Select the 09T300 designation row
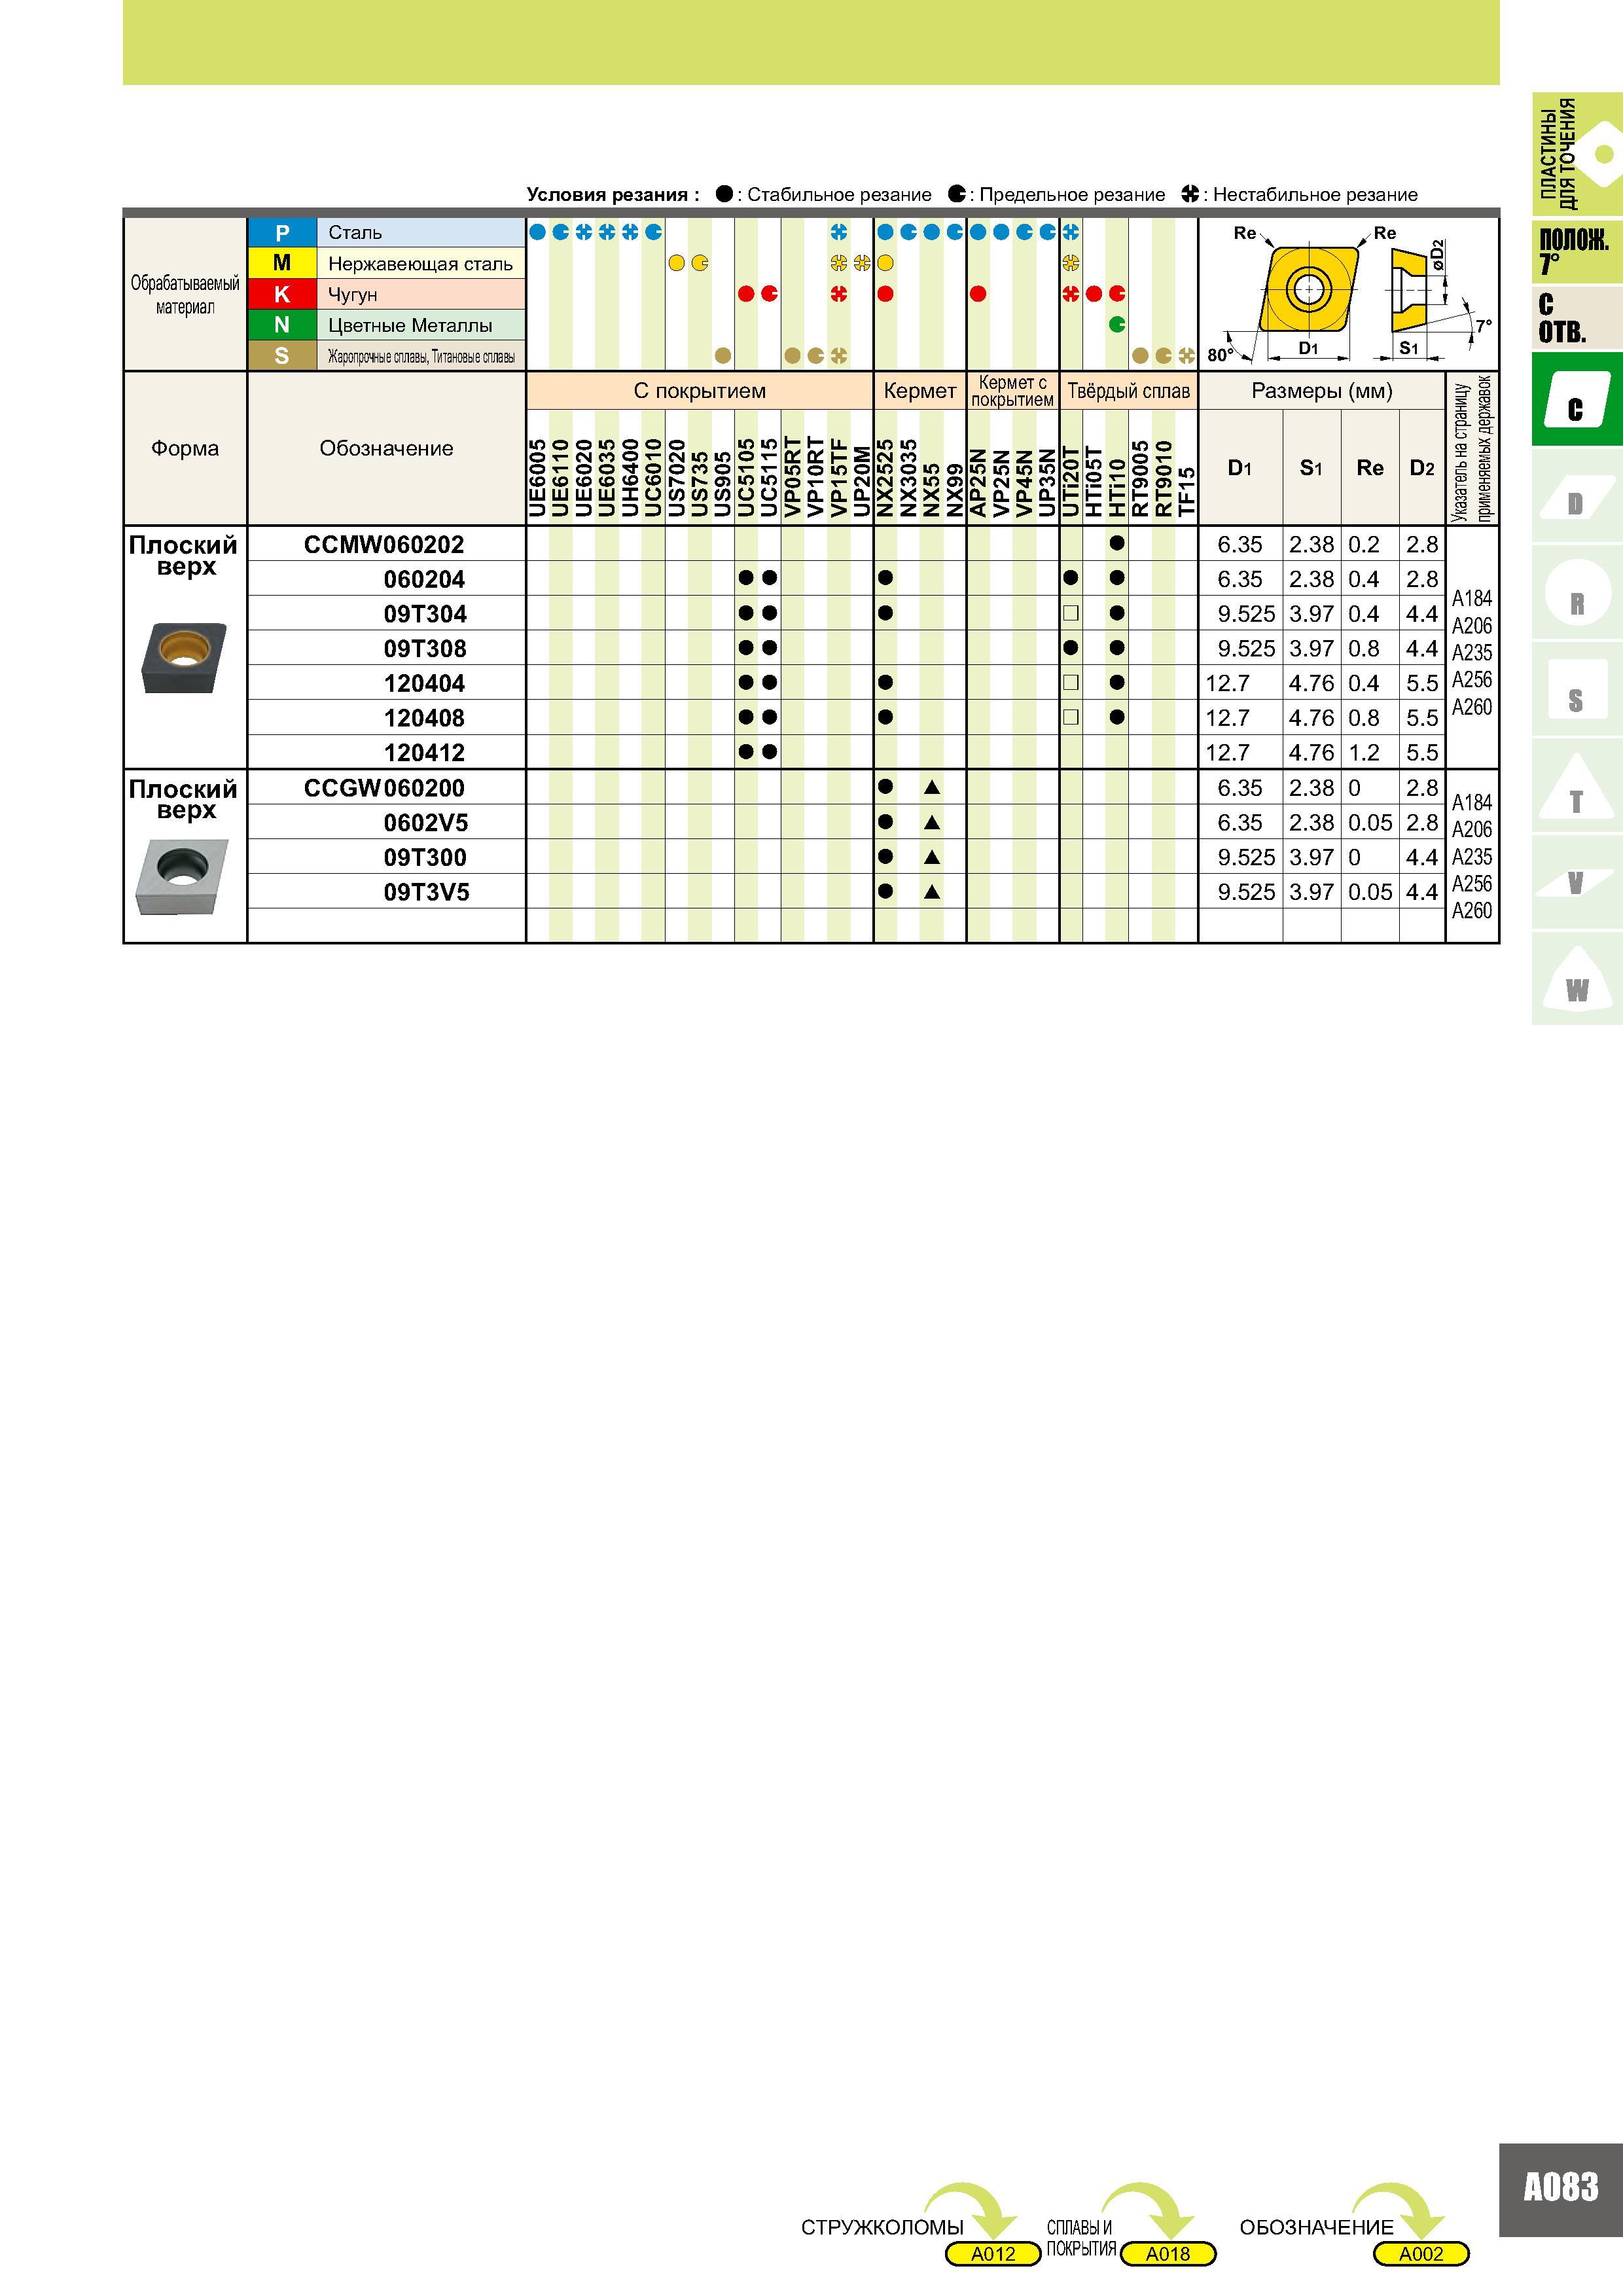 pos(425,857)
